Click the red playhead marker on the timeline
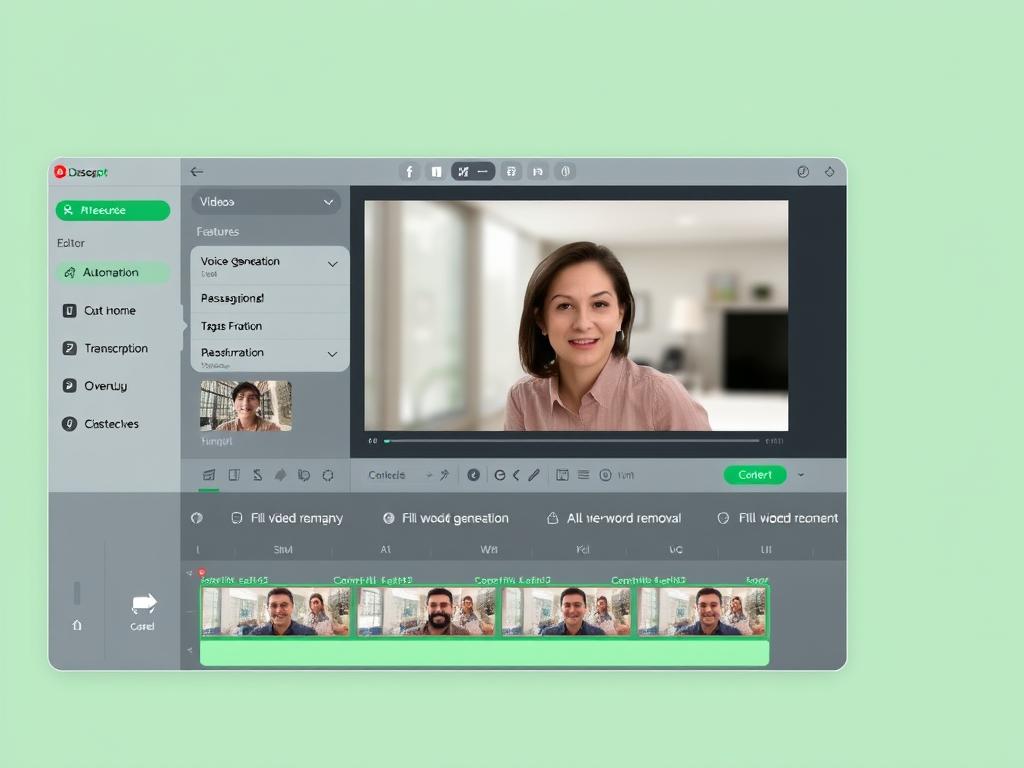 click(202, 573)
